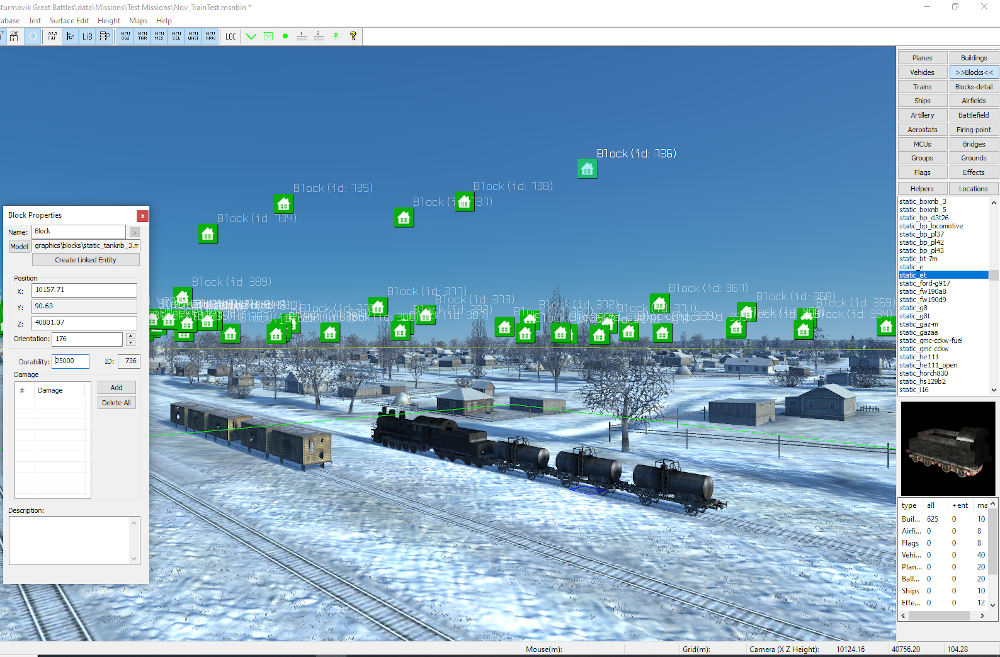
Task: Click the green checkmark arrow toolbar icon
Action: [x=251, y=36]
